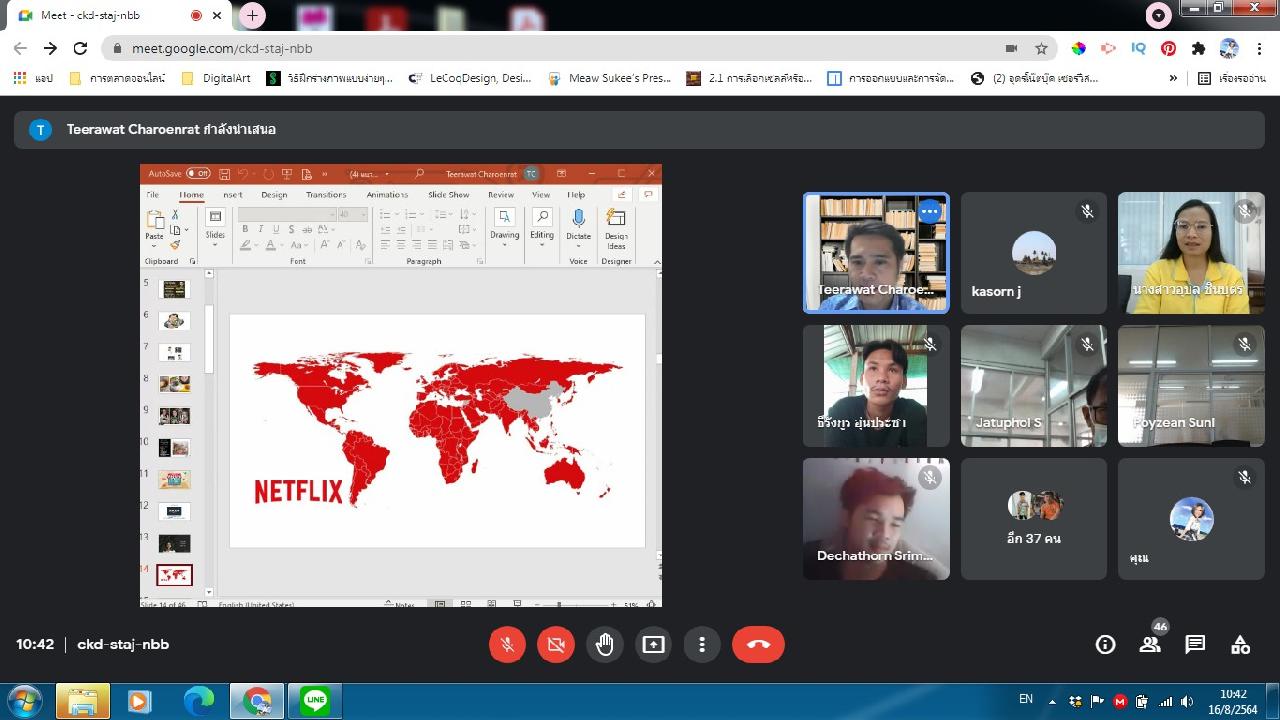Expand the PowerPoint font size box
The height and width of the screenshot is (720, 1280).
[364, 215]
